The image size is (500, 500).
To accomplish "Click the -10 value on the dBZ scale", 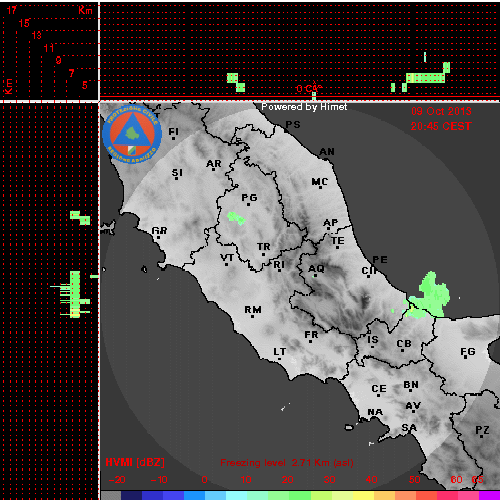I will click(x=159, y=480).
